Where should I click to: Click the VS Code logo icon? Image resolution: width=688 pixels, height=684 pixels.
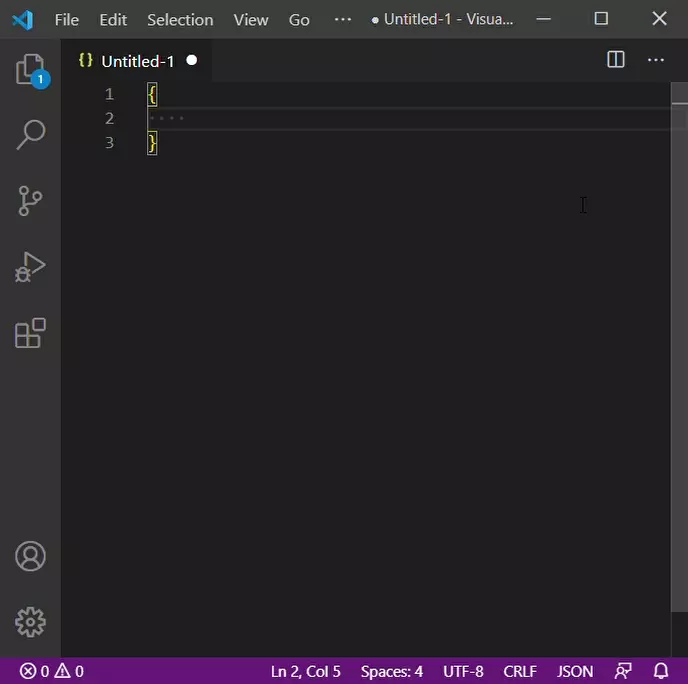click(22, 20)
